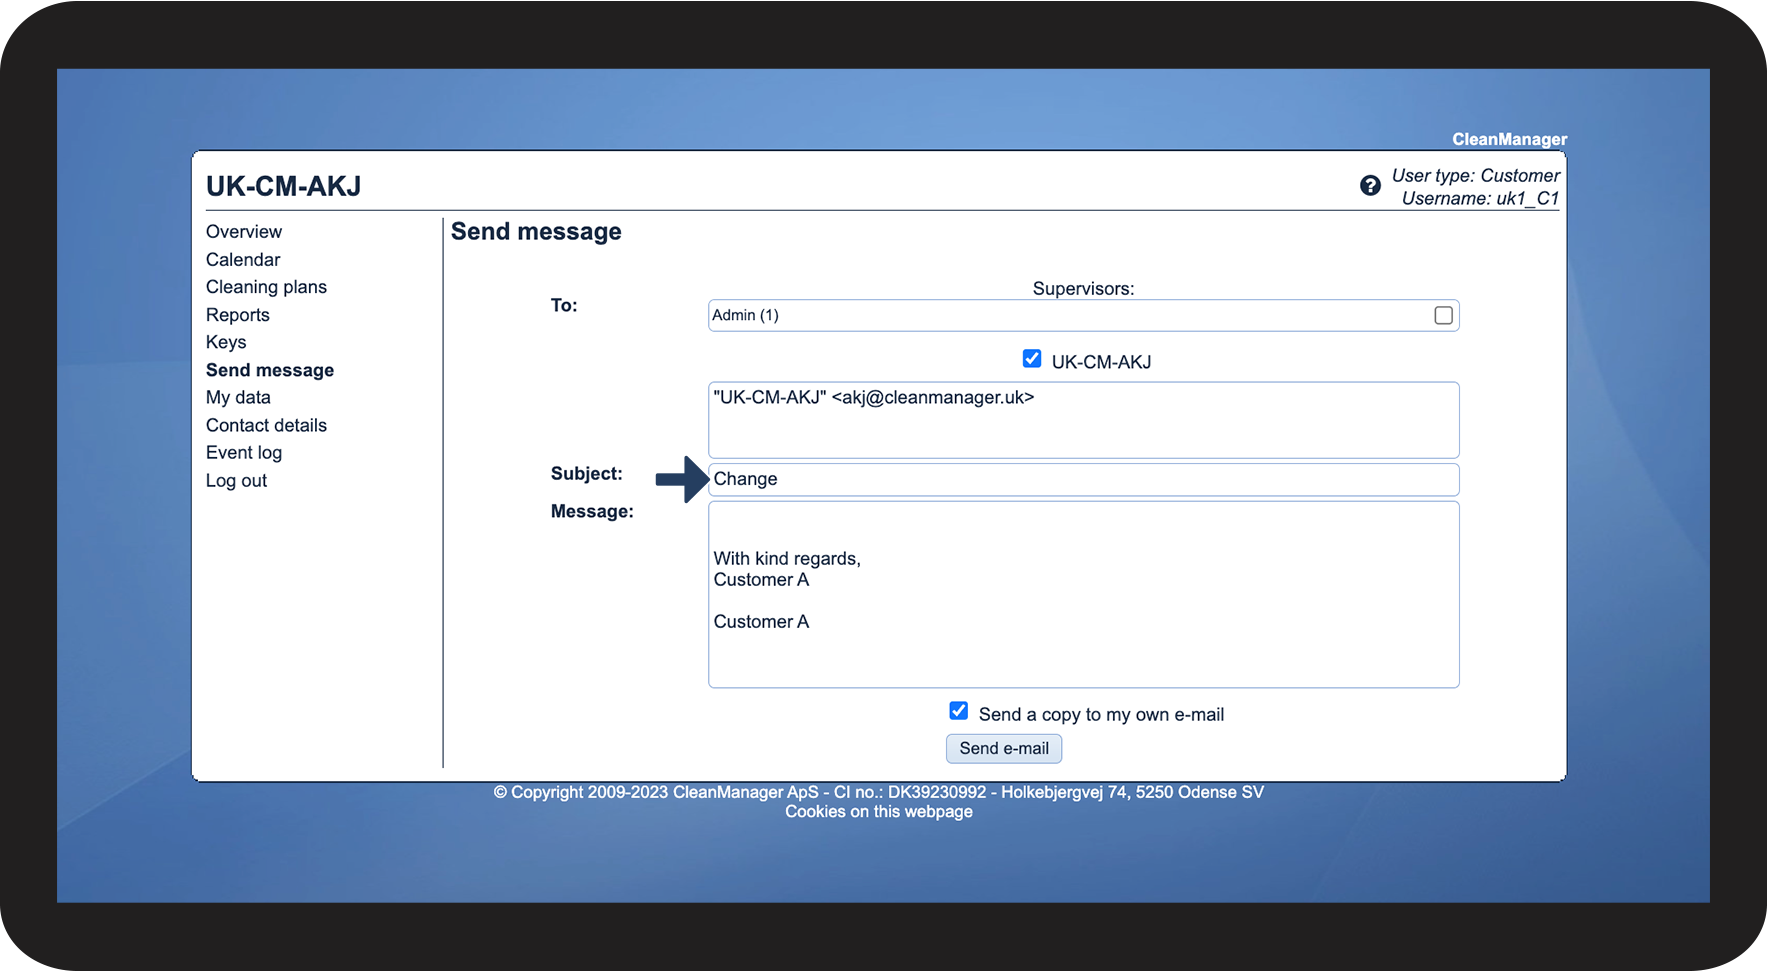The width and height of the screenshot is (1767, 971).
Task: Select Reports in the side menu
Action: [238, 315]
